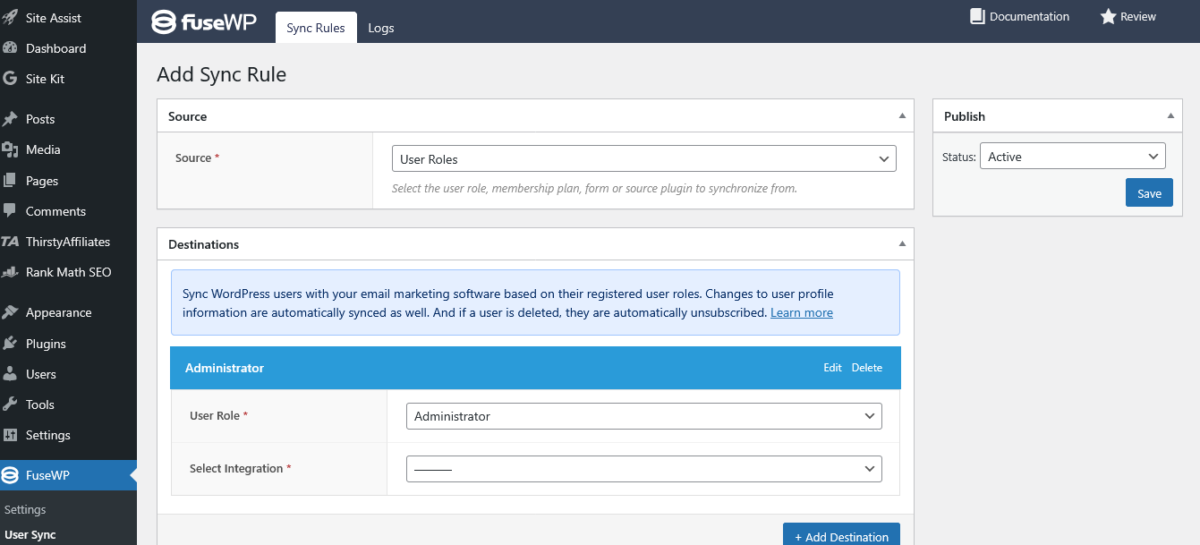The height and width of the screenshot is (545, 1200).
Task: Click the Dashboard gauge icon in sidebar
Action: pos(10,48)
